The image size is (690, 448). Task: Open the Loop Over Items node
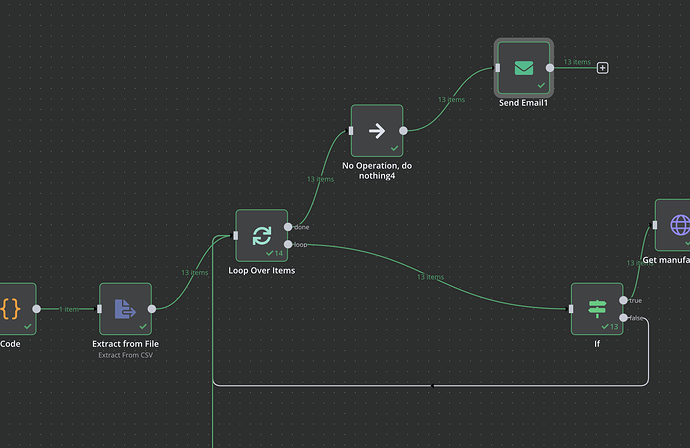point(262,235)
